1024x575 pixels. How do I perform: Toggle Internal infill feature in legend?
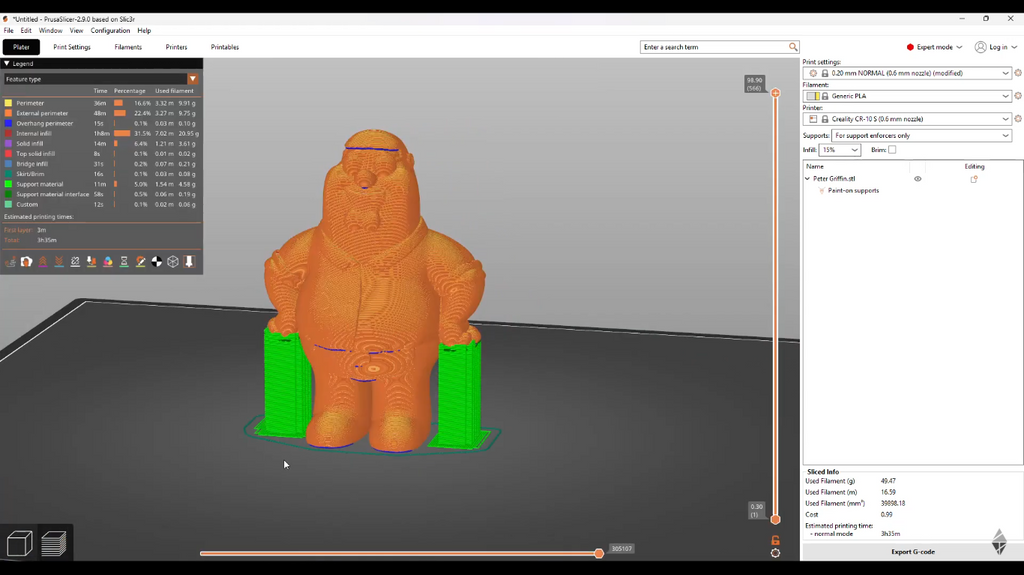click(33, 133)
